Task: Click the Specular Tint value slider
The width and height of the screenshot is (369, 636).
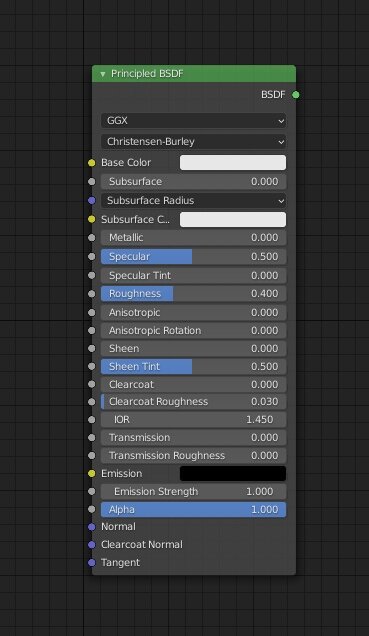Action: pyautogui.click(x=193, y=275)
